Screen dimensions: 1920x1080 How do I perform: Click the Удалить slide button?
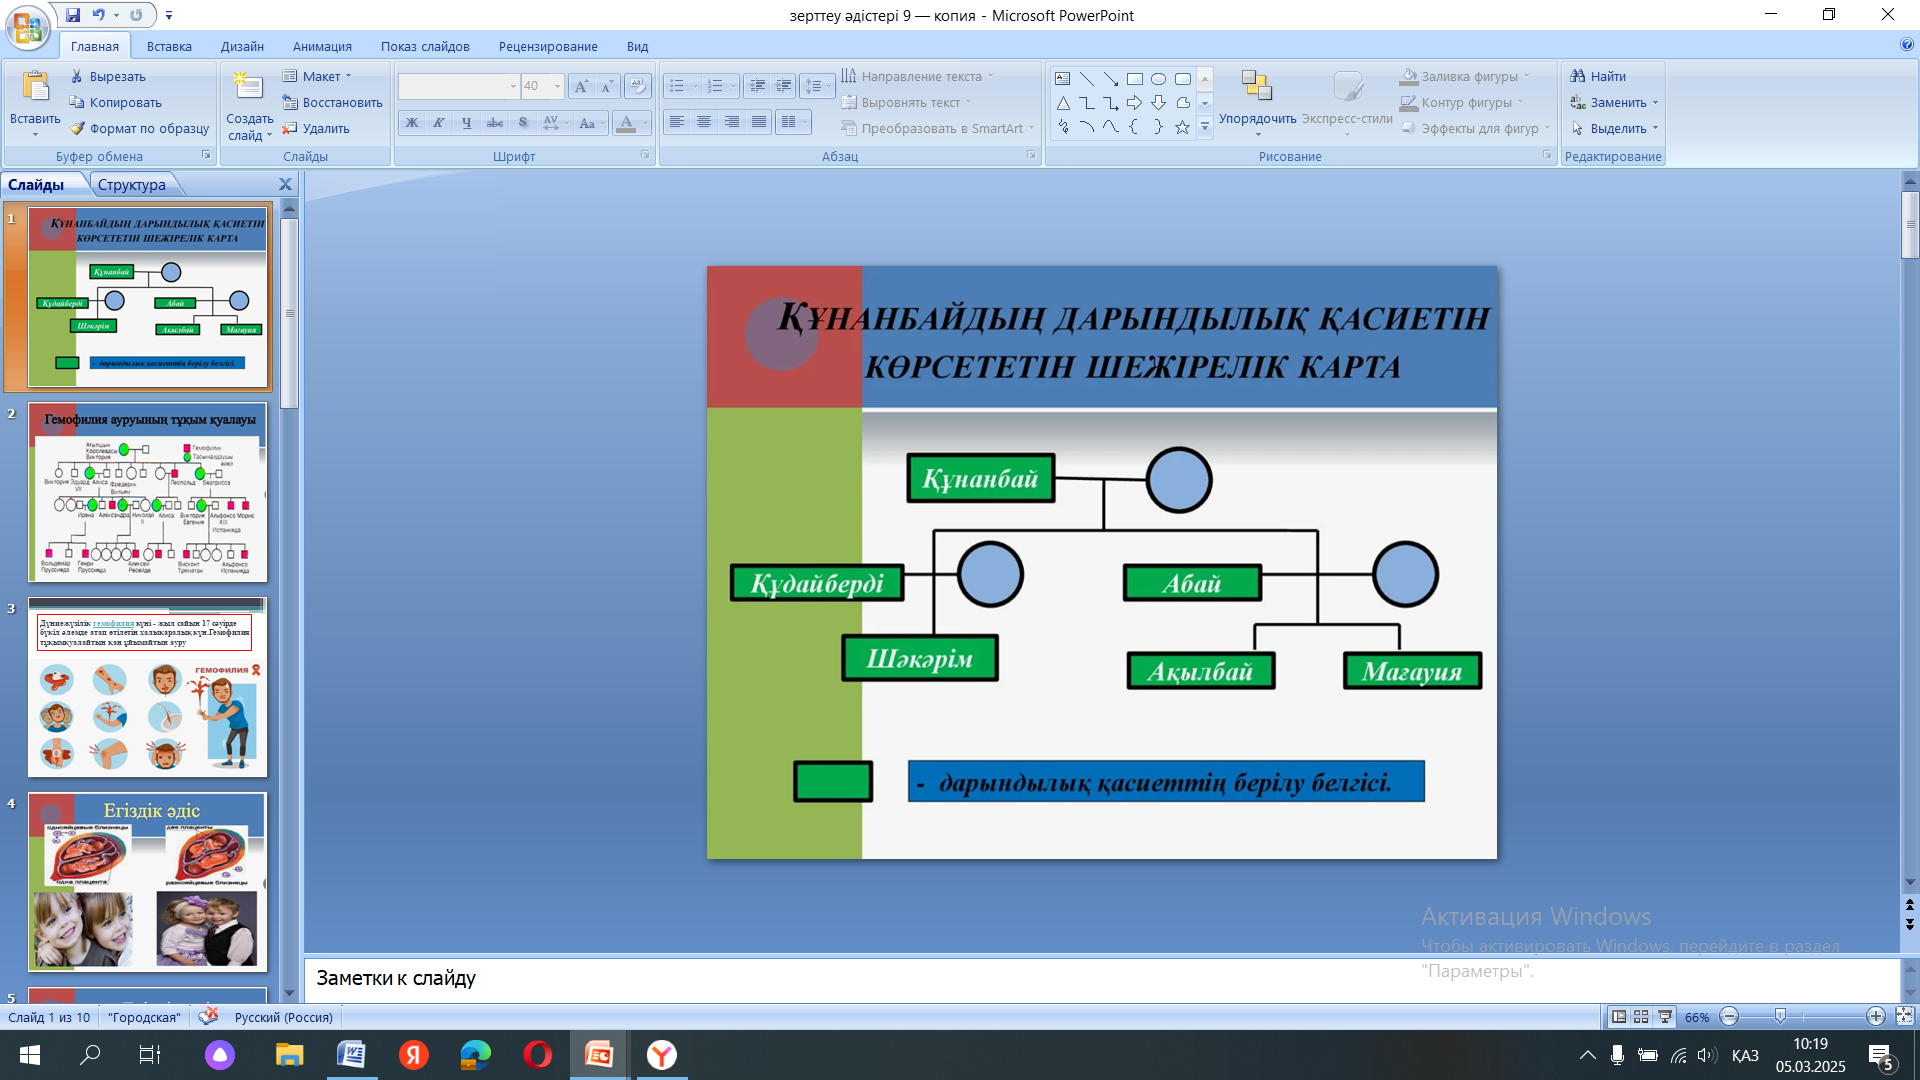click(316, 128)
